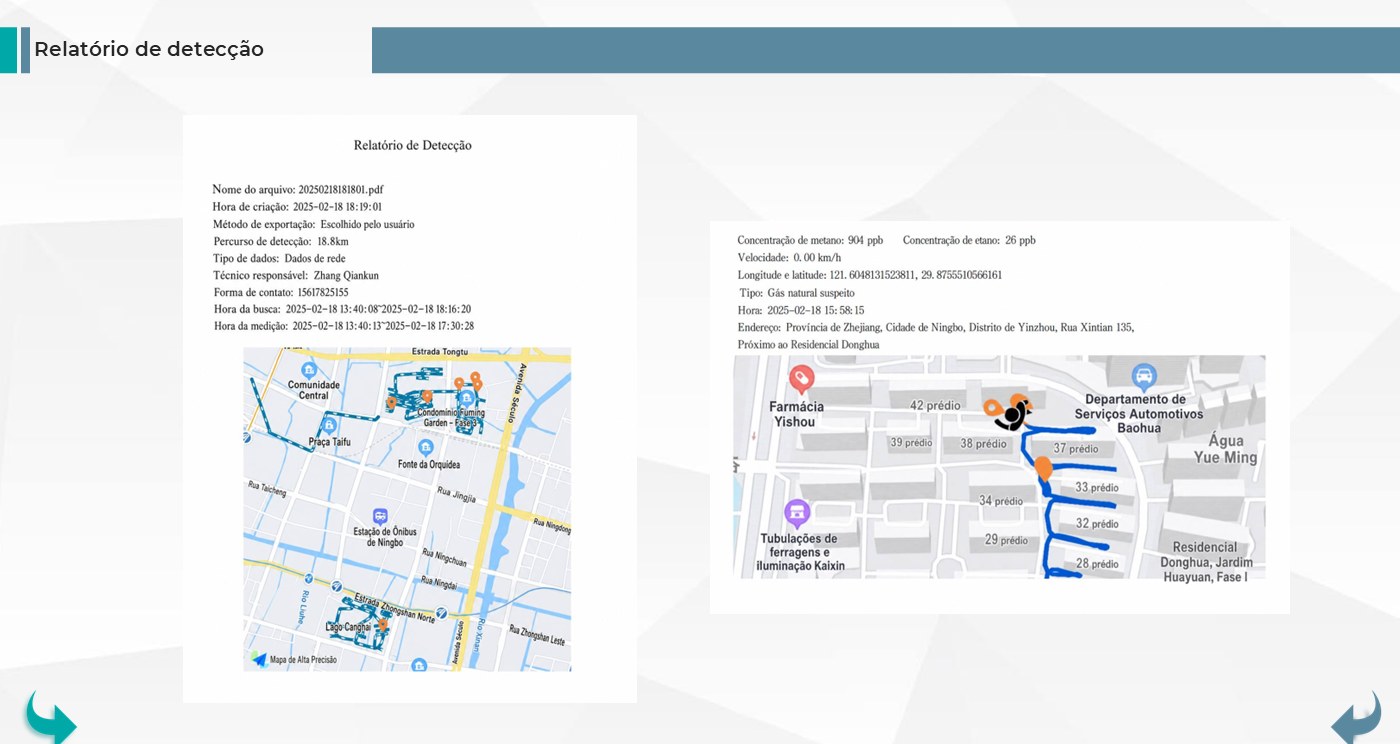Click the Tipo de dados: Dados de rede line

coord(279,258)
